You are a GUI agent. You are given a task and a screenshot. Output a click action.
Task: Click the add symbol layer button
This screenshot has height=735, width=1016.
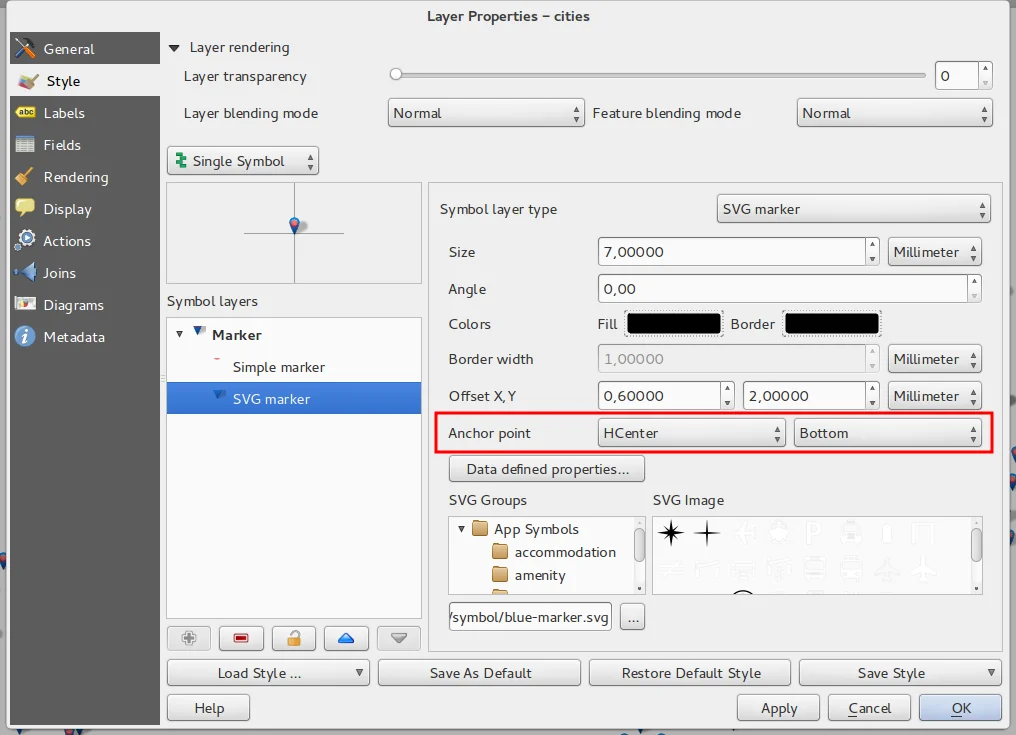pos(188,638)
